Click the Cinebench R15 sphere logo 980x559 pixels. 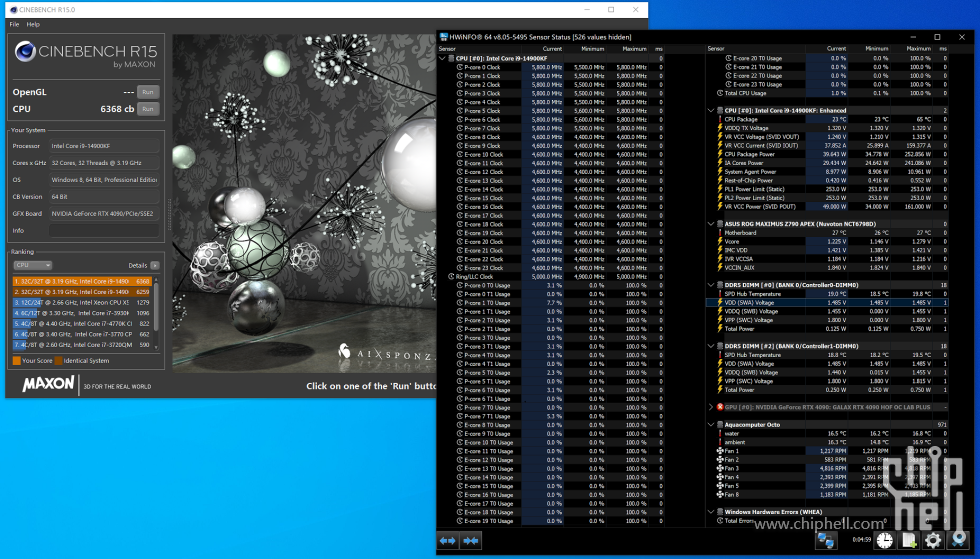tap(25, 51)
